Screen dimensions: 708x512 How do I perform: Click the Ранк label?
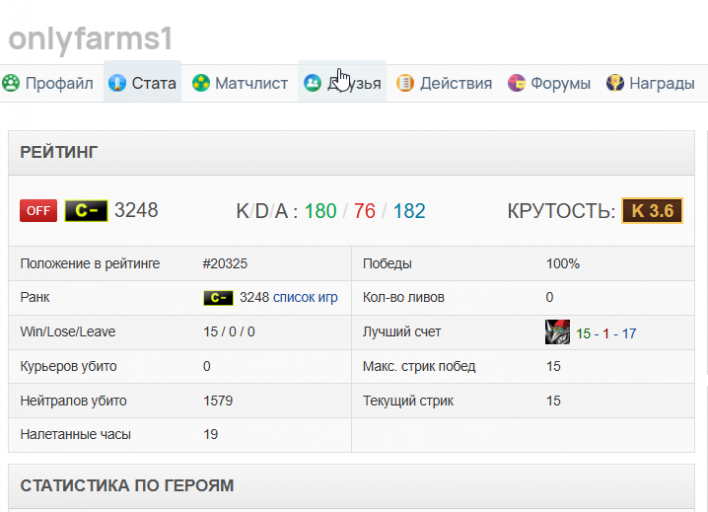coord(35,298)
